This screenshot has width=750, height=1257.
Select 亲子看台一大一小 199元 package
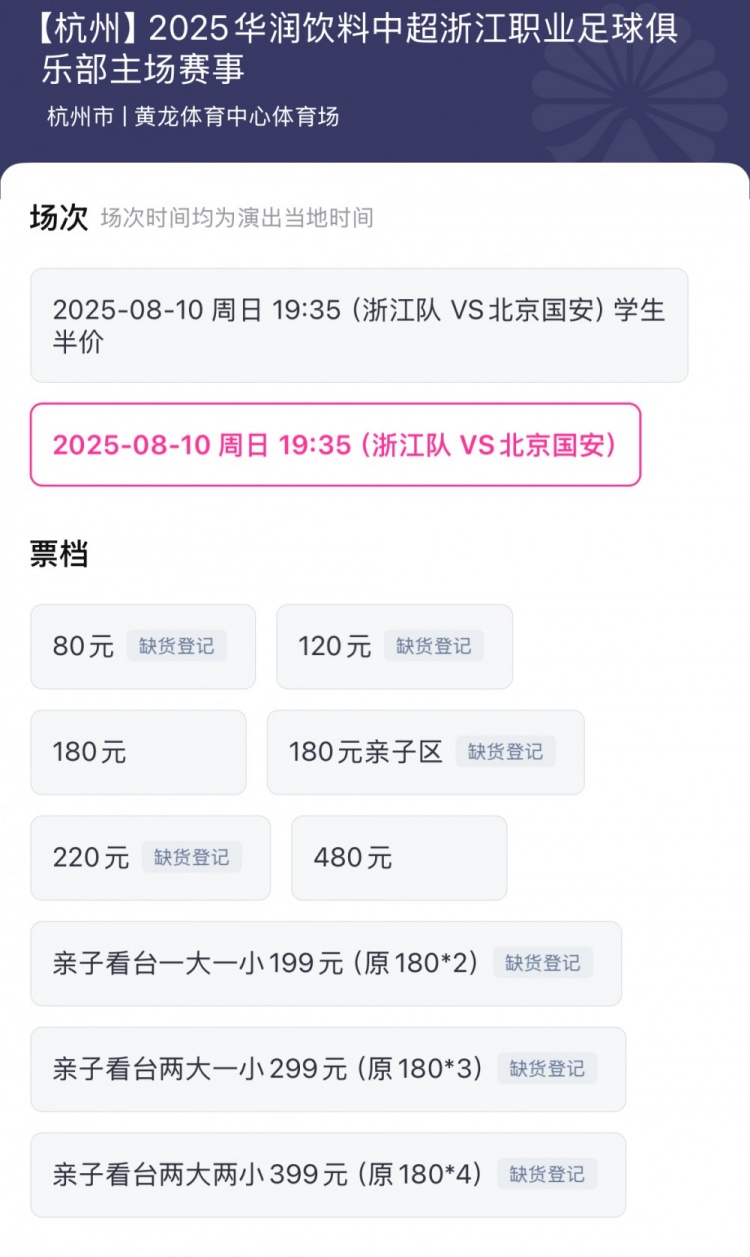(x=327, y=963)
